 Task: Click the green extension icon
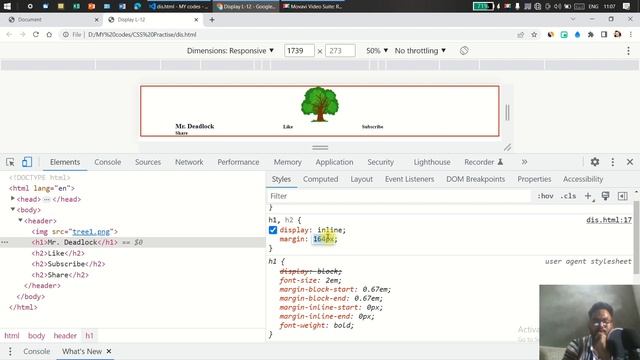pyautogui.click(x=564, y=35)
